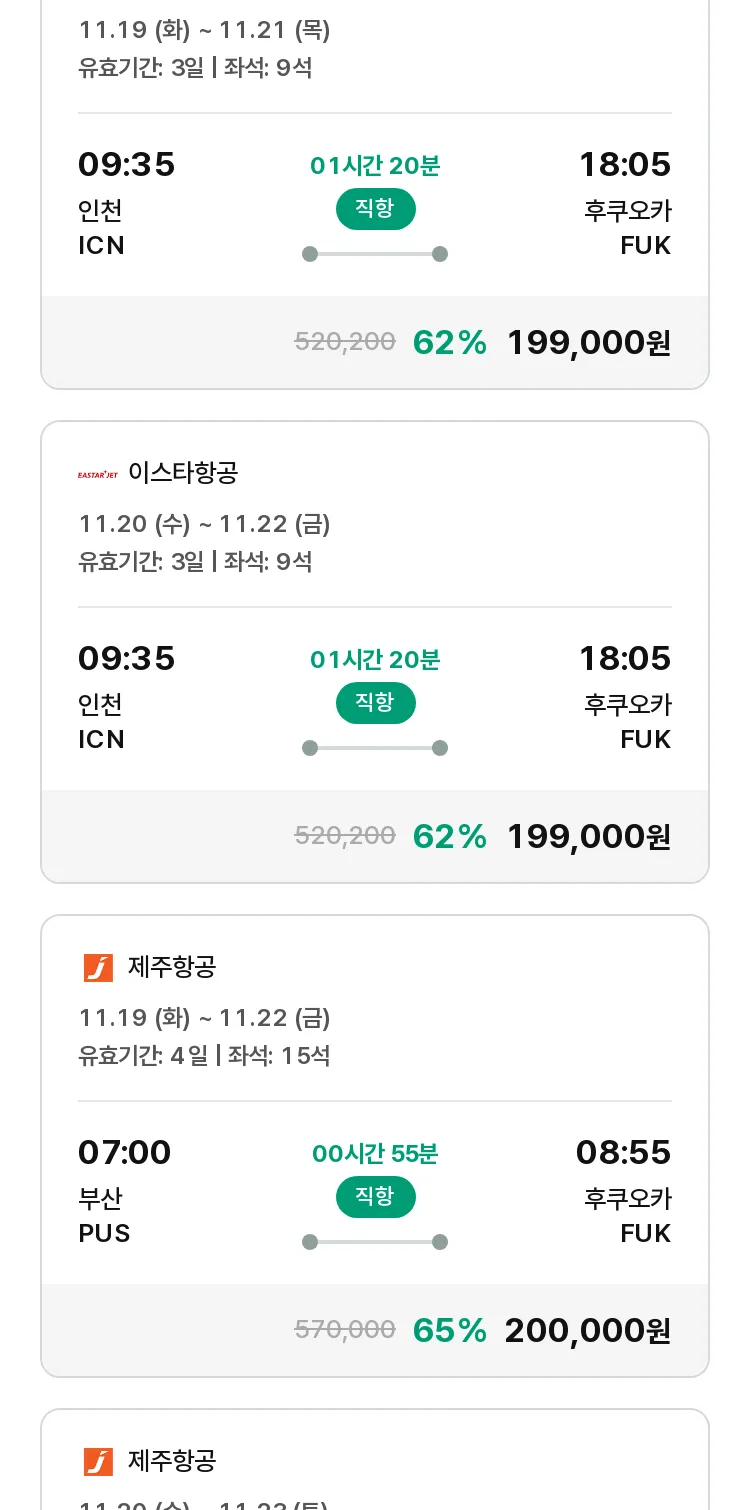Click the 62% discount on Eastar Jet card
The width and height of the screenshot is (750, 1510).
pos(449,836)
